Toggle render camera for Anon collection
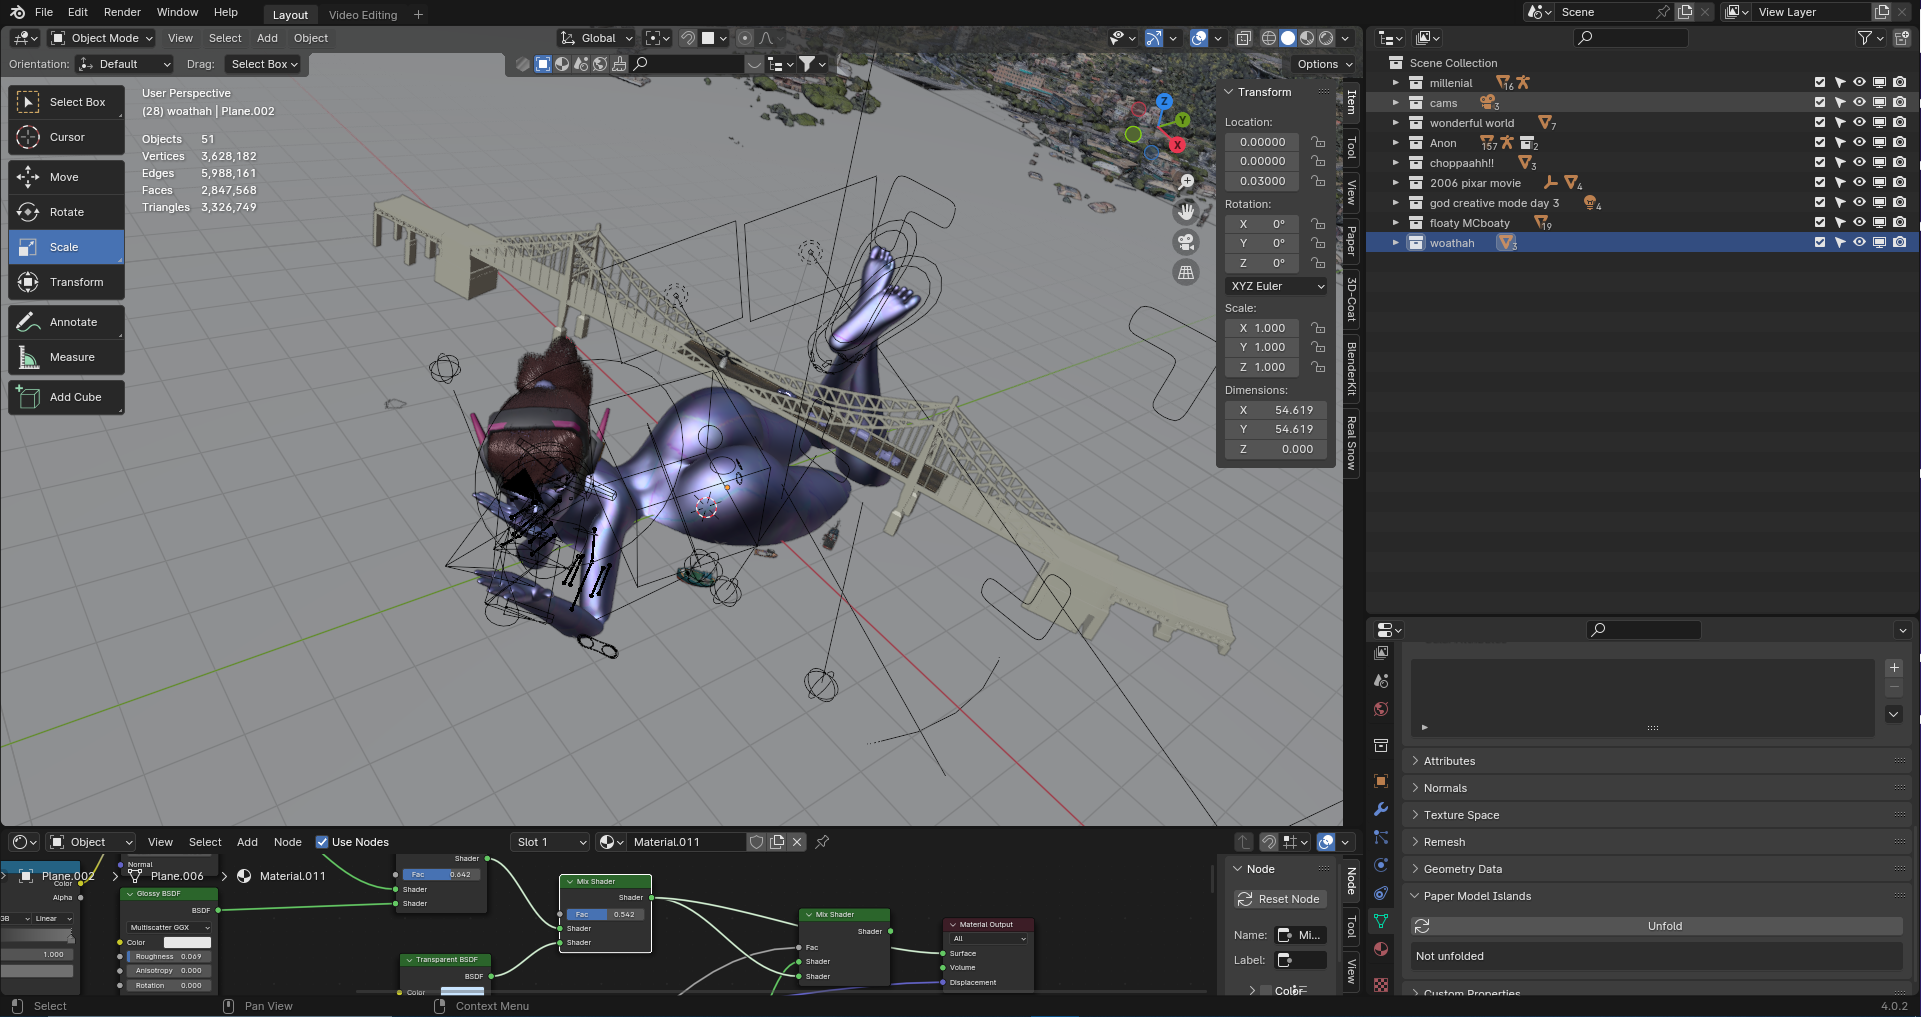The width and height of the screenshot is (1921, 1017). (1899, 143)
